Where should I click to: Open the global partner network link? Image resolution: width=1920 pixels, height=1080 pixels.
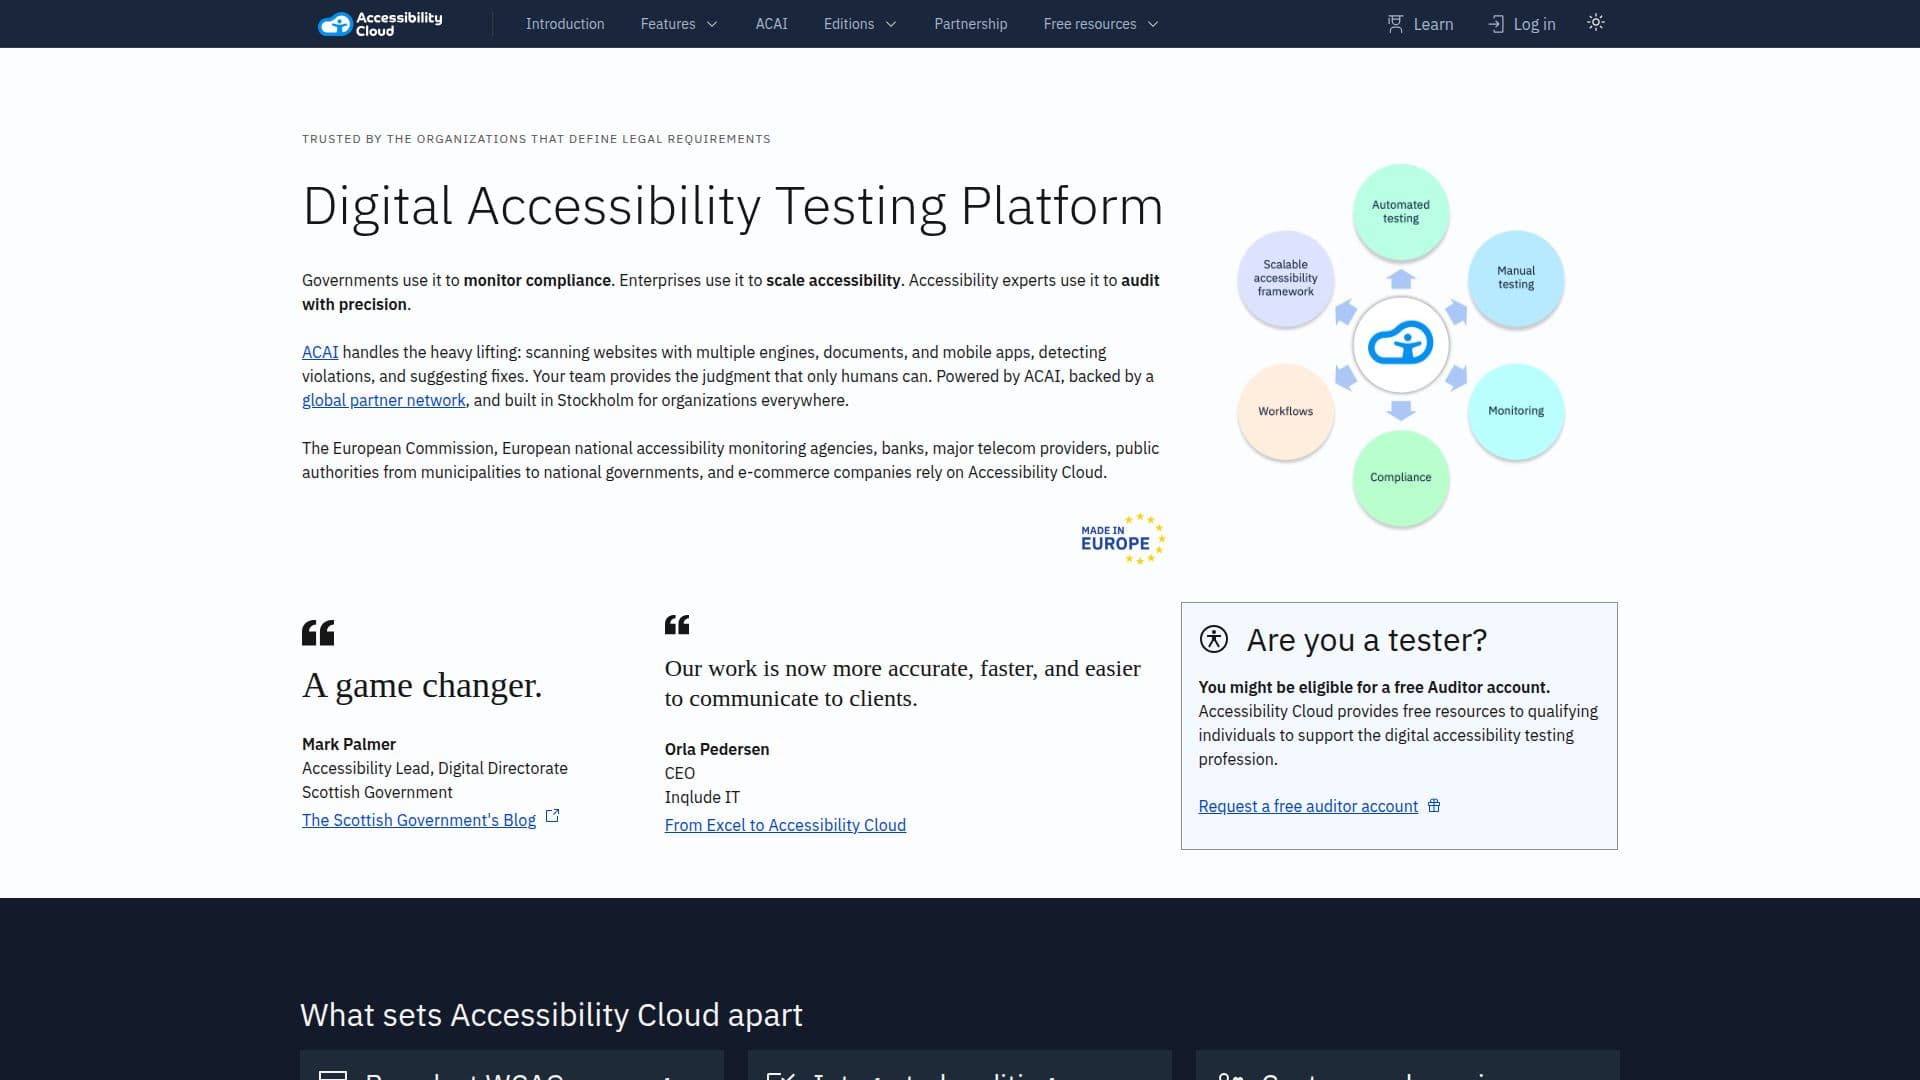pos(384,400)
